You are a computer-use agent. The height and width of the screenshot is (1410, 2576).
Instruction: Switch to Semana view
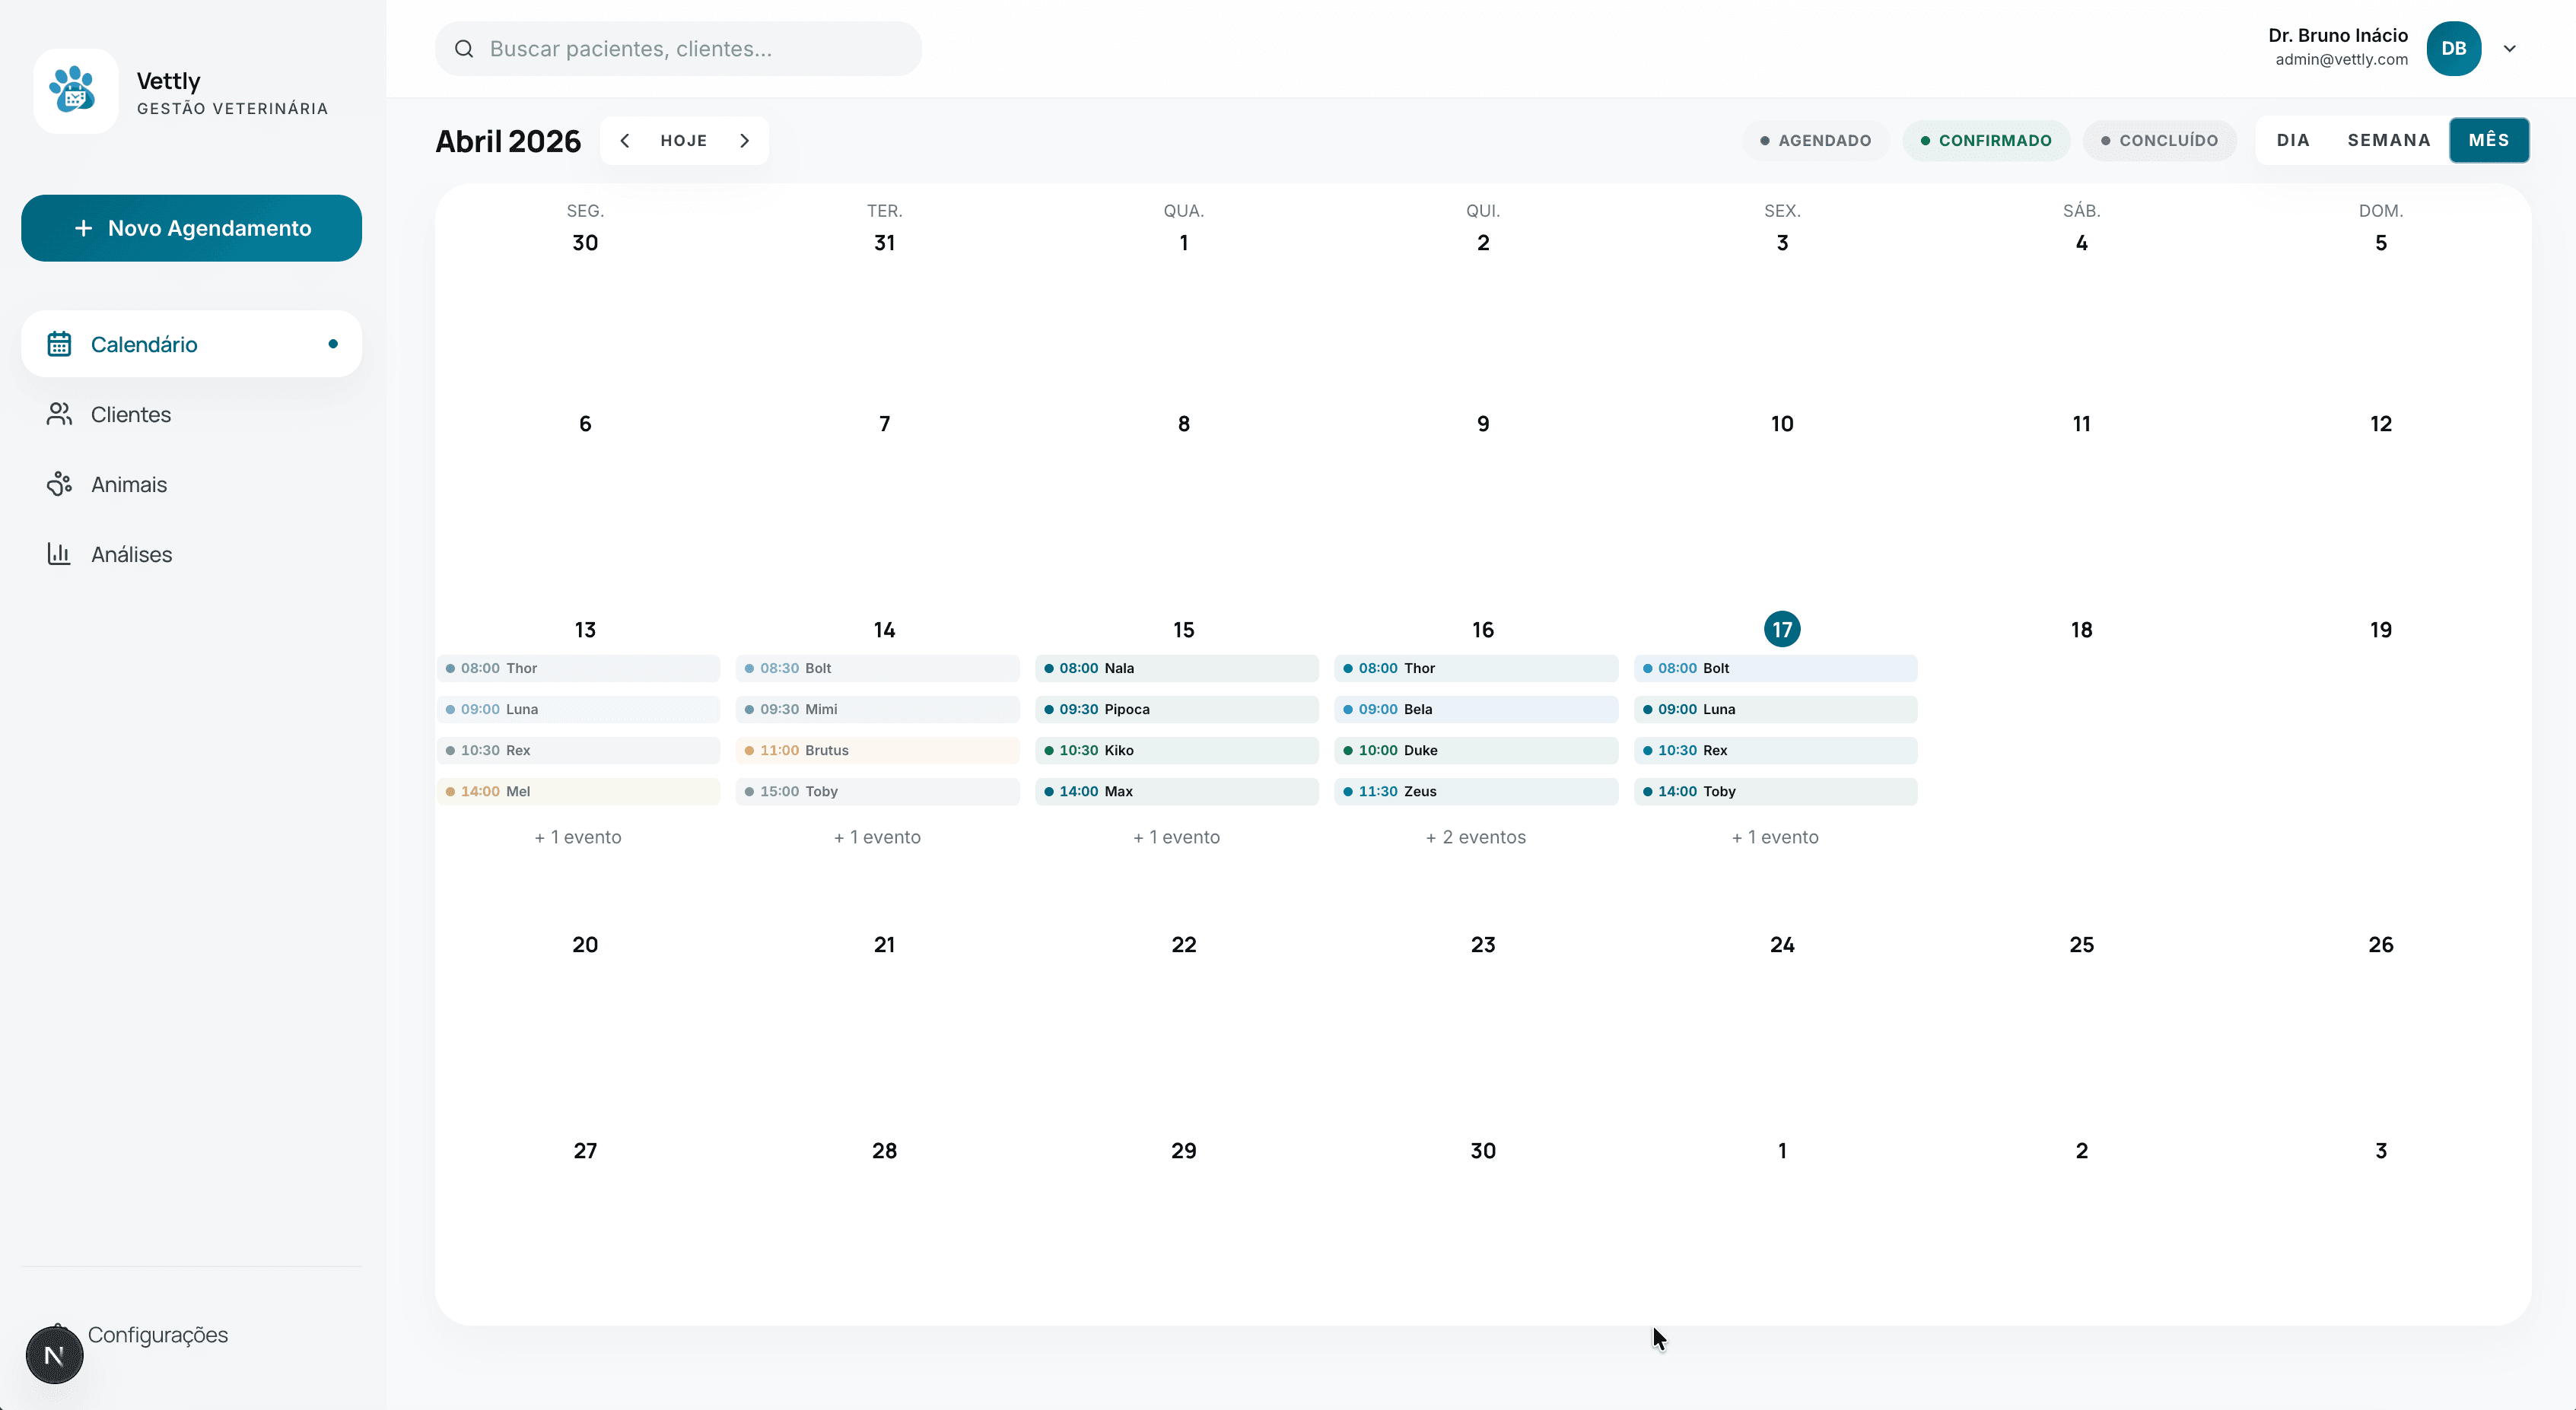(2389, 140)
